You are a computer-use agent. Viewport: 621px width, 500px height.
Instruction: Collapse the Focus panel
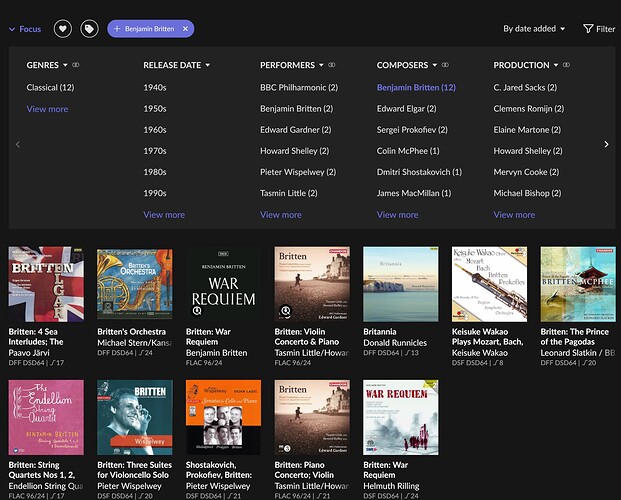click(25, 29)
